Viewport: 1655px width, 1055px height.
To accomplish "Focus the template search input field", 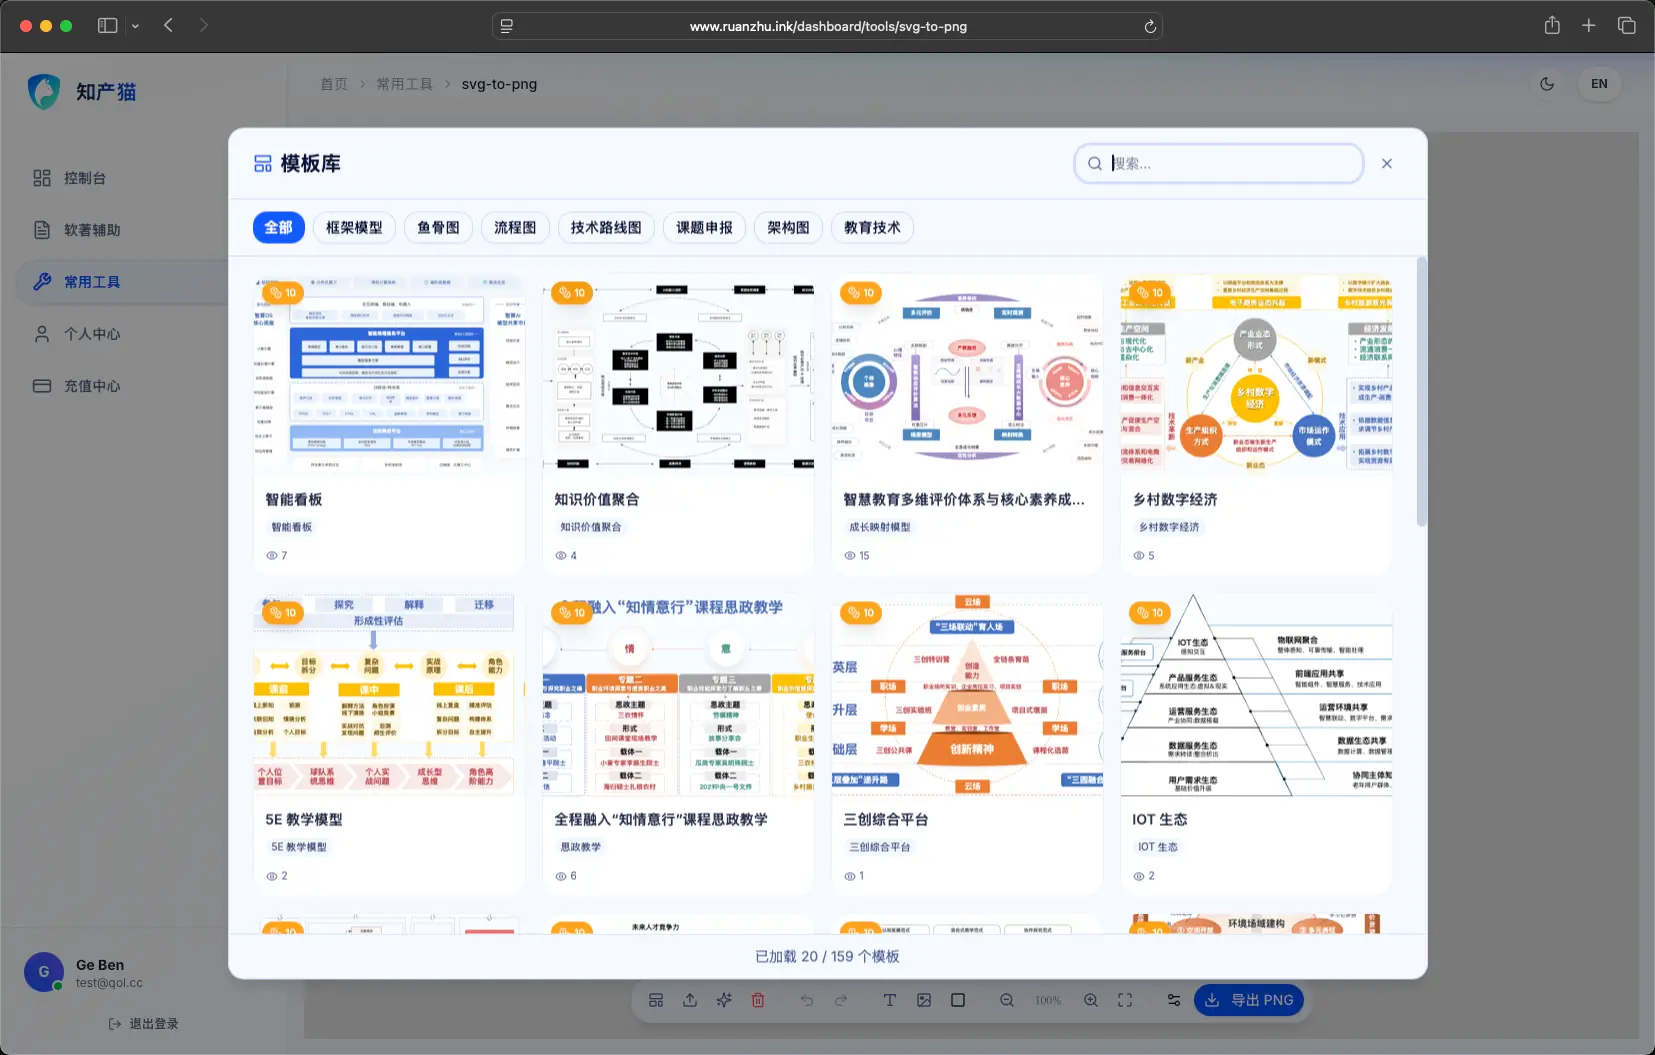I will [1230, 164].
